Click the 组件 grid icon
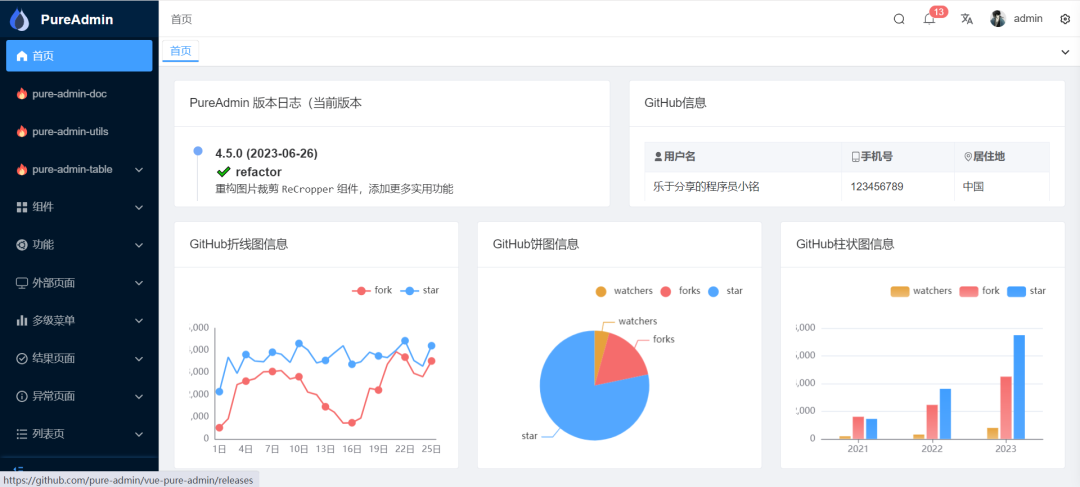Viewport: 1080px width, 487px height. point(21,207)
